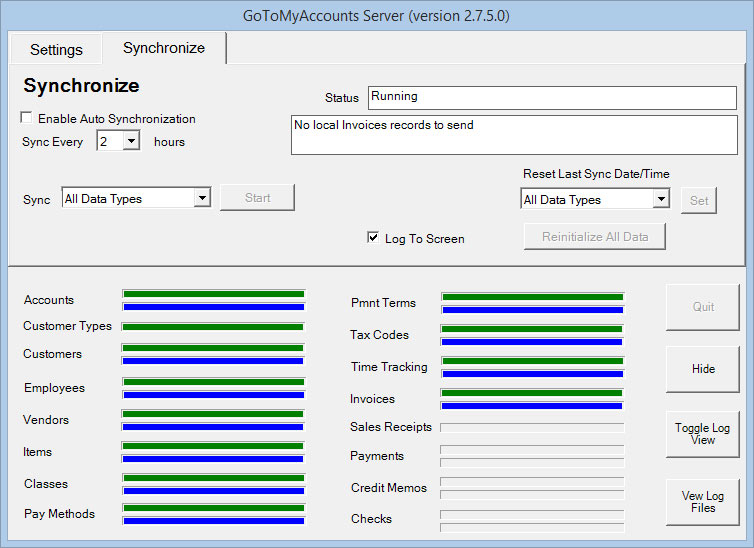Click the green Accounts progress bar
The height and width of the screenshot is (548, 754).
(x=214, y=294)
